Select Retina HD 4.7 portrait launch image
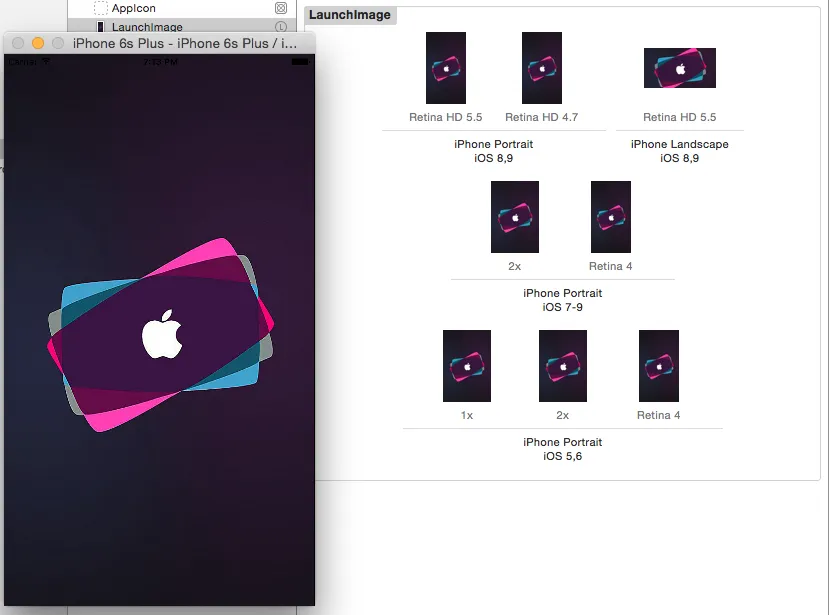 [542, 68]
